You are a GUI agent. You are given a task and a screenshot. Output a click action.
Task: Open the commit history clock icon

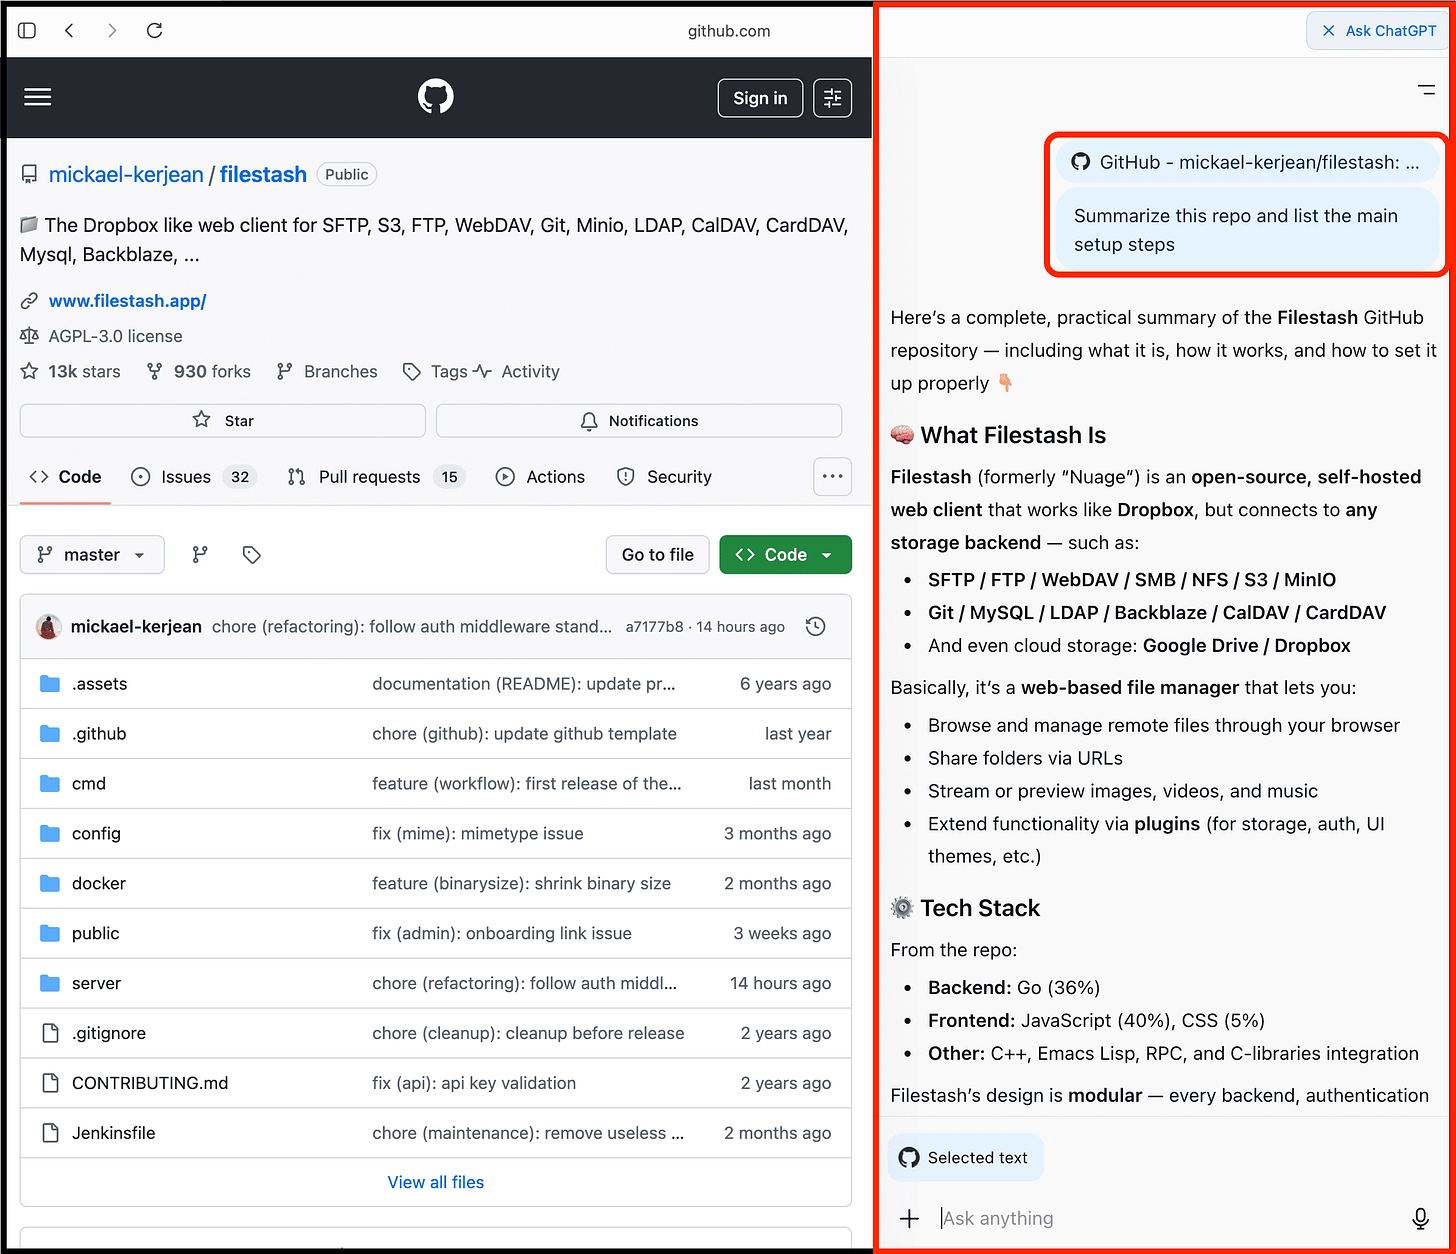click(816, 627)
